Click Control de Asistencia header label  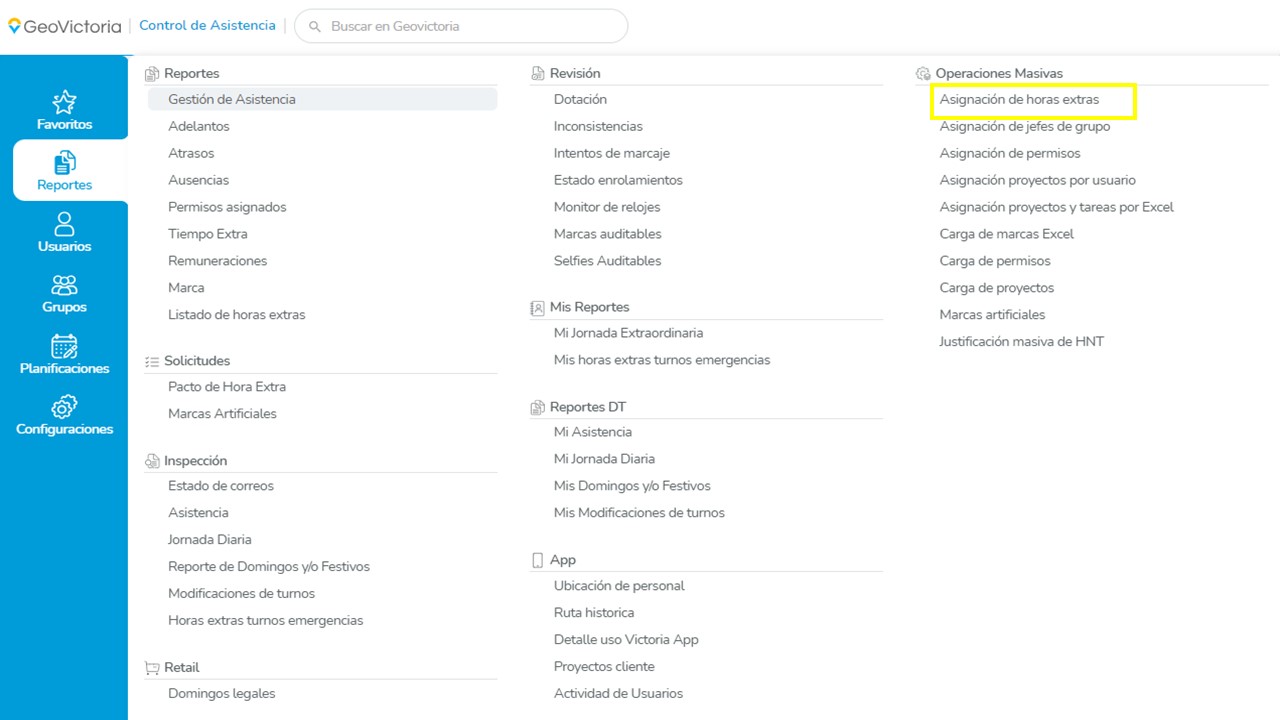coord(207,26)
